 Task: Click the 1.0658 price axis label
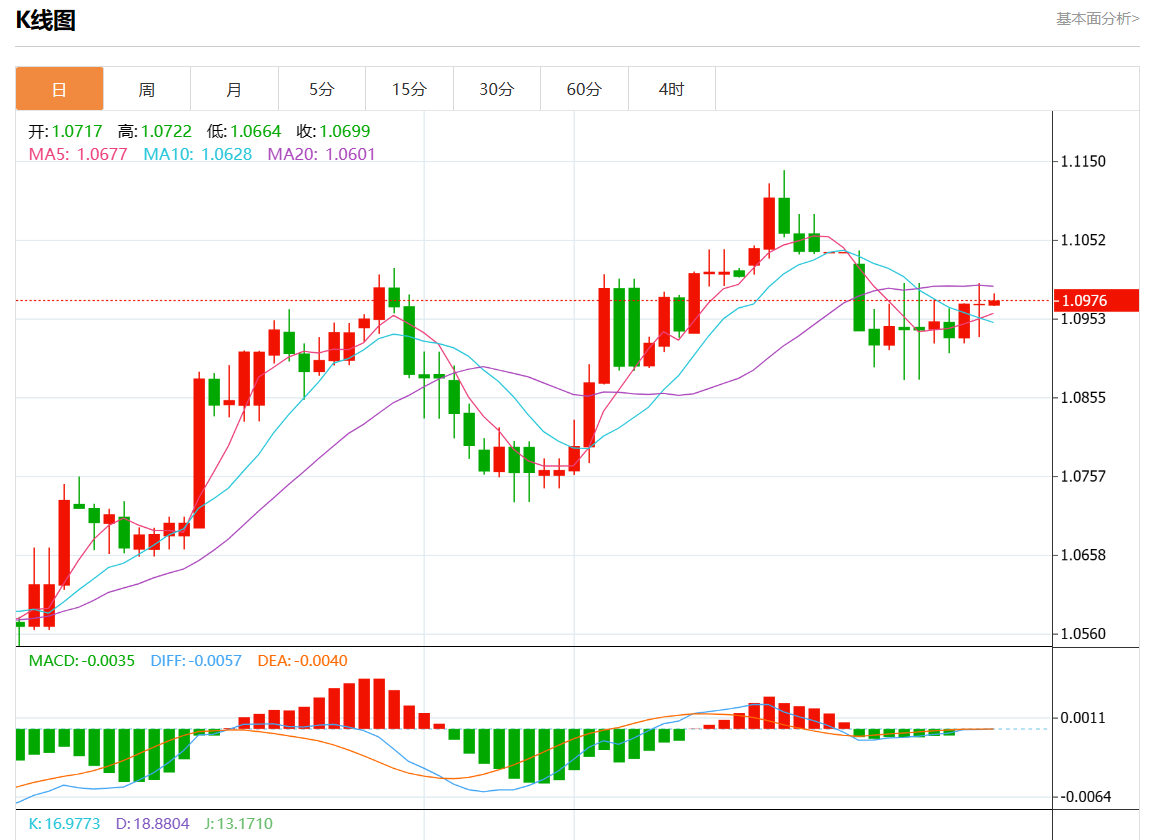coord(1083,555)
